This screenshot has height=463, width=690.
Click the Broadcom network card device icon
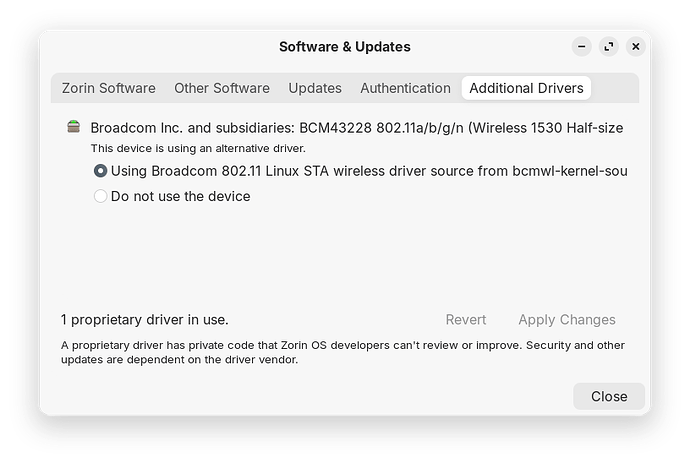coord(73,127)
